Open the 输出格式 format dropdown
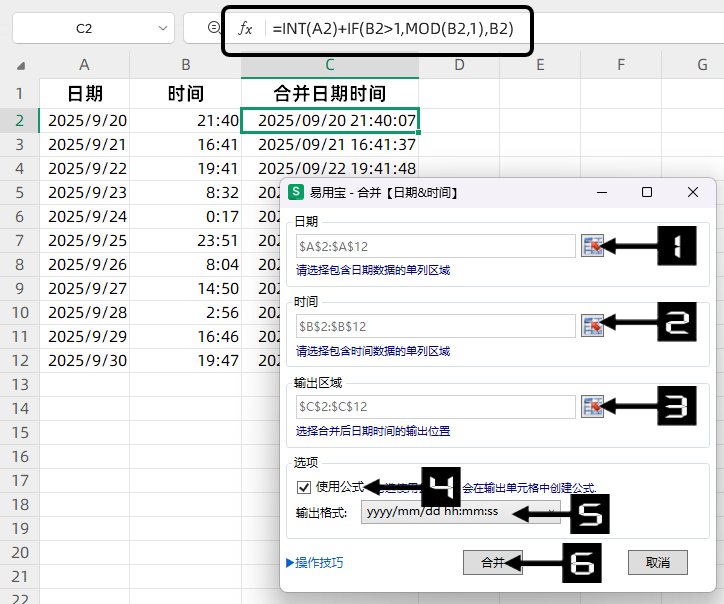724x604 pixels. 553,512
